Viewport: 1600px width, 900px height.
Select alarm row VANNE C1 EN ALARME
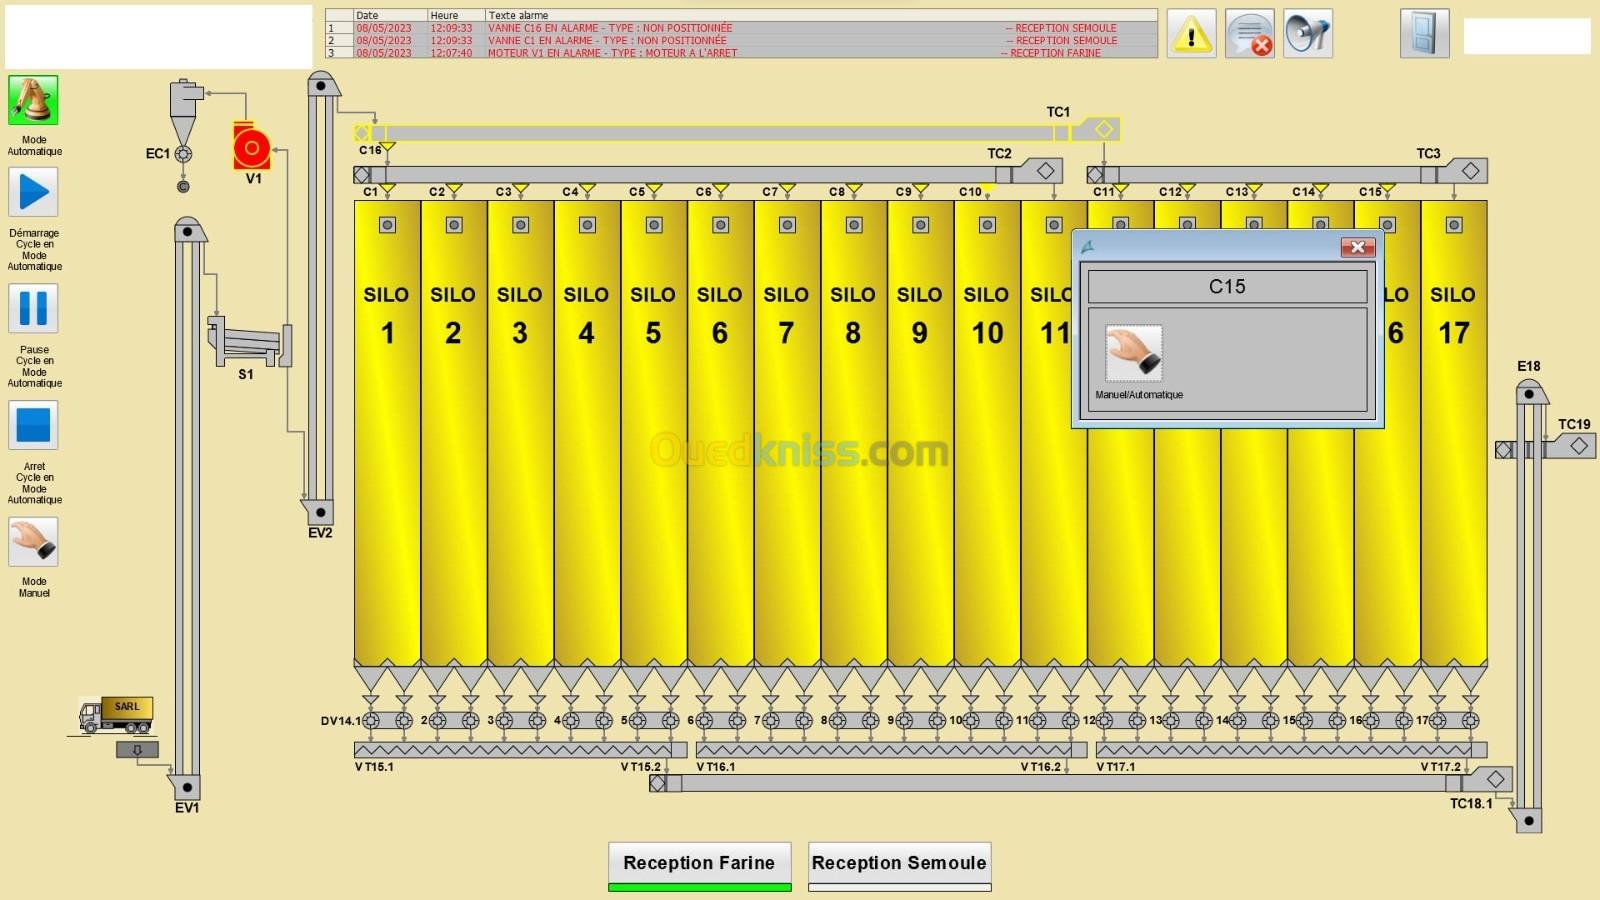pyautogui.click(x=741, y=40)
